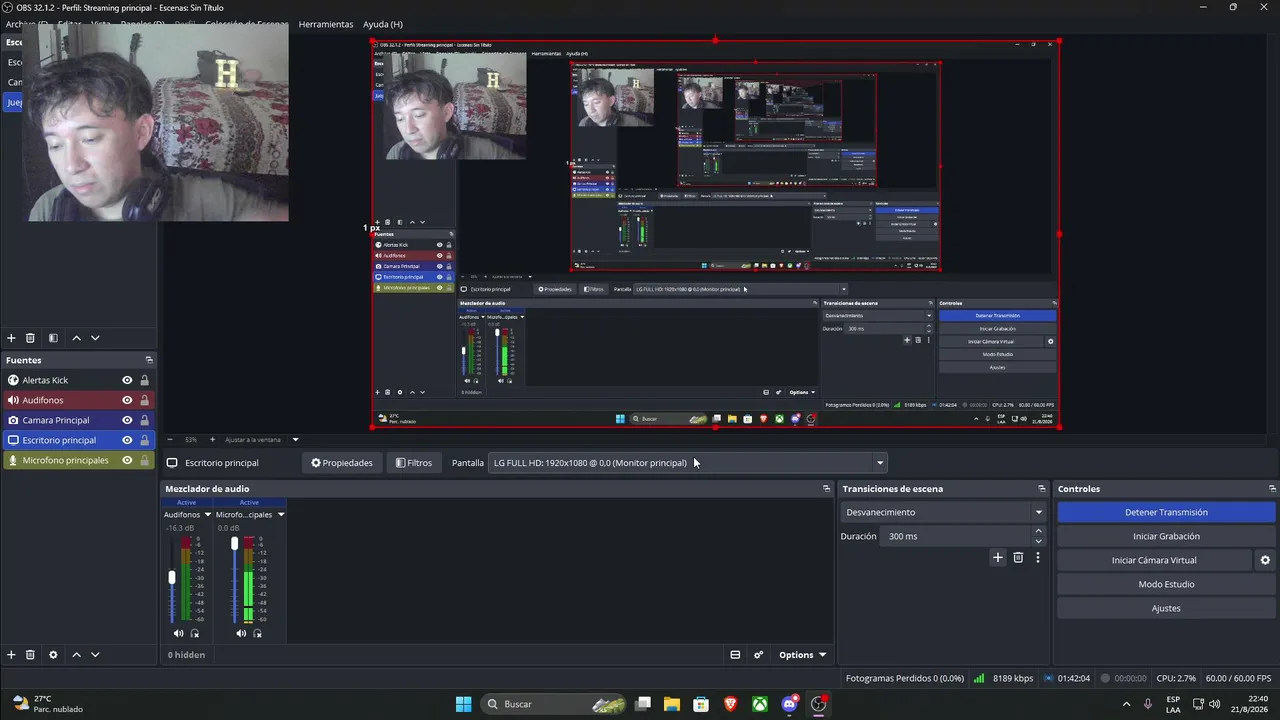Add a new scene with the plus icon
This screenshot has width=1280, height=720.
pyautogui.click(x=11, y=338)
